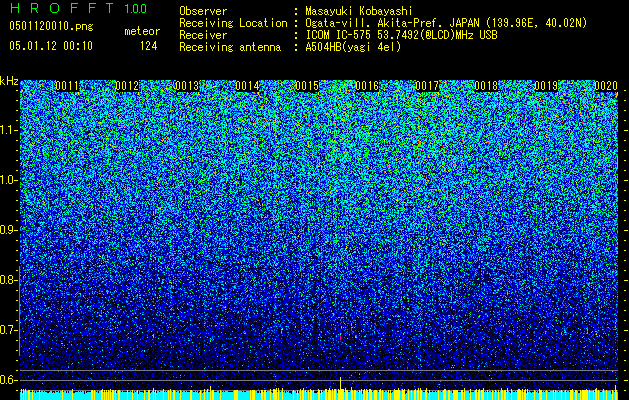Click the 0012 time marker
629x400 pixels.
127,86
